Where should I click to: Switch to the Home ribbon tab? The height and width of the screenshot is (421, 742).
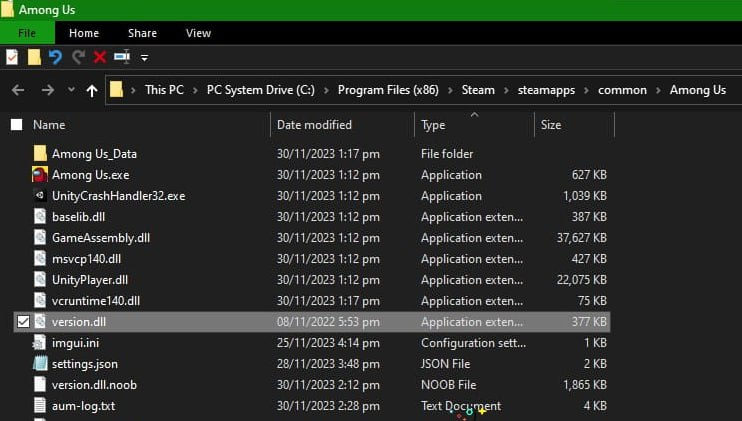(84, 33)
